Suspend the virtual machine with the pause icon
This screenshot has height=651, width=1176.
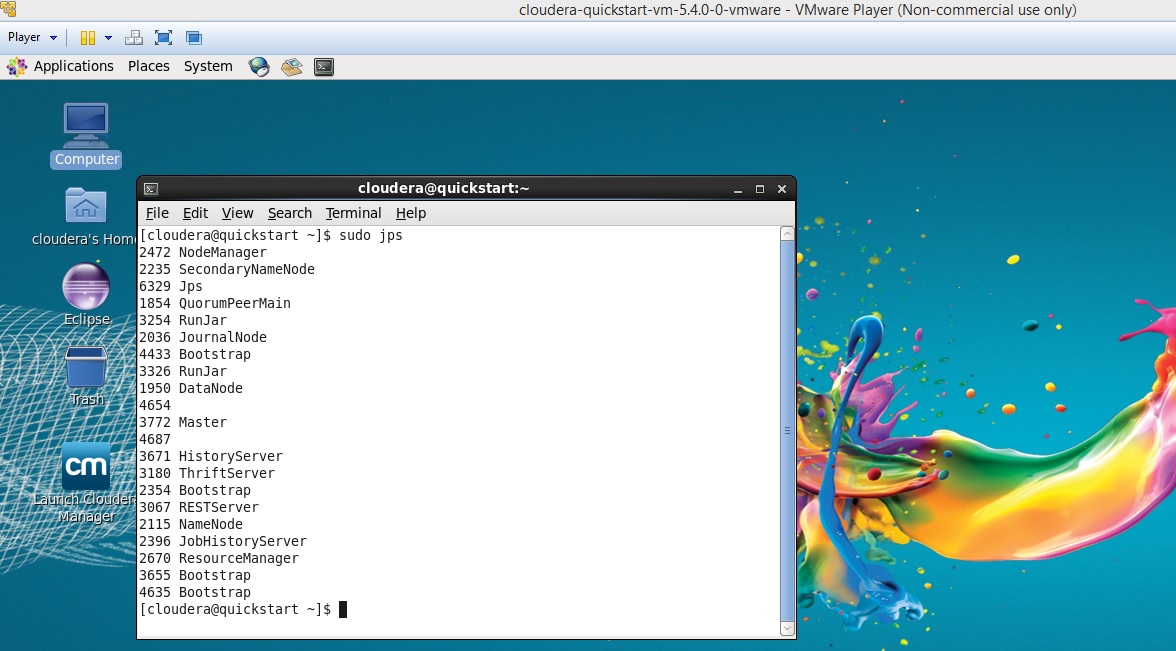coord(88,37)
